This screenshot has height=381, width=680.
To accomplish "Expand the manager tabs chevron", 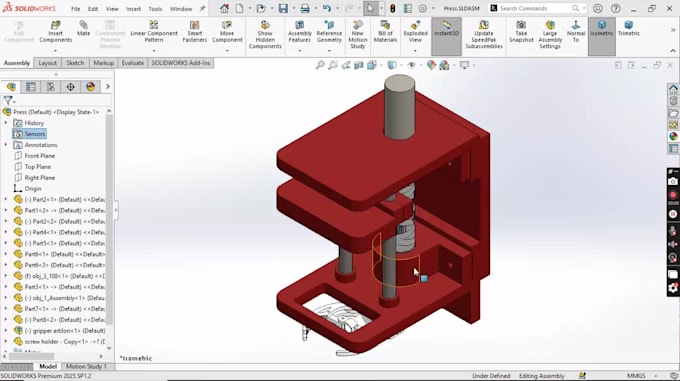I will (108, 87).
